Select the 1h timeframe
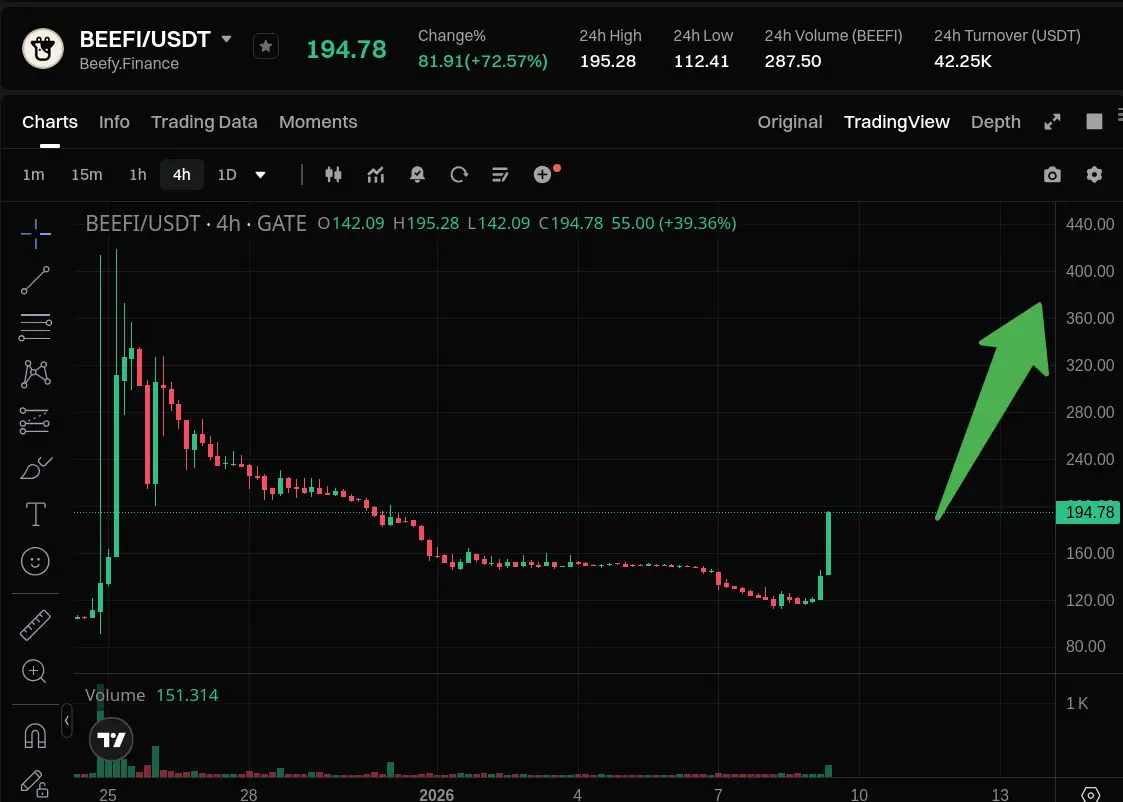The height and width of the screenshot is (802, 1123). pos(138,175)
